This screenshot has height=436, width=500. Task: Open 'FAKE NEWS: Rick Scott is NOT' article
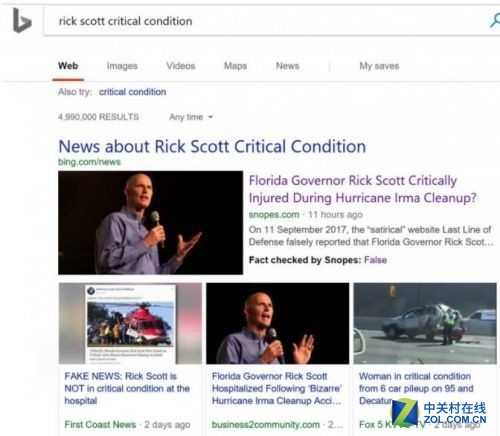127,388
